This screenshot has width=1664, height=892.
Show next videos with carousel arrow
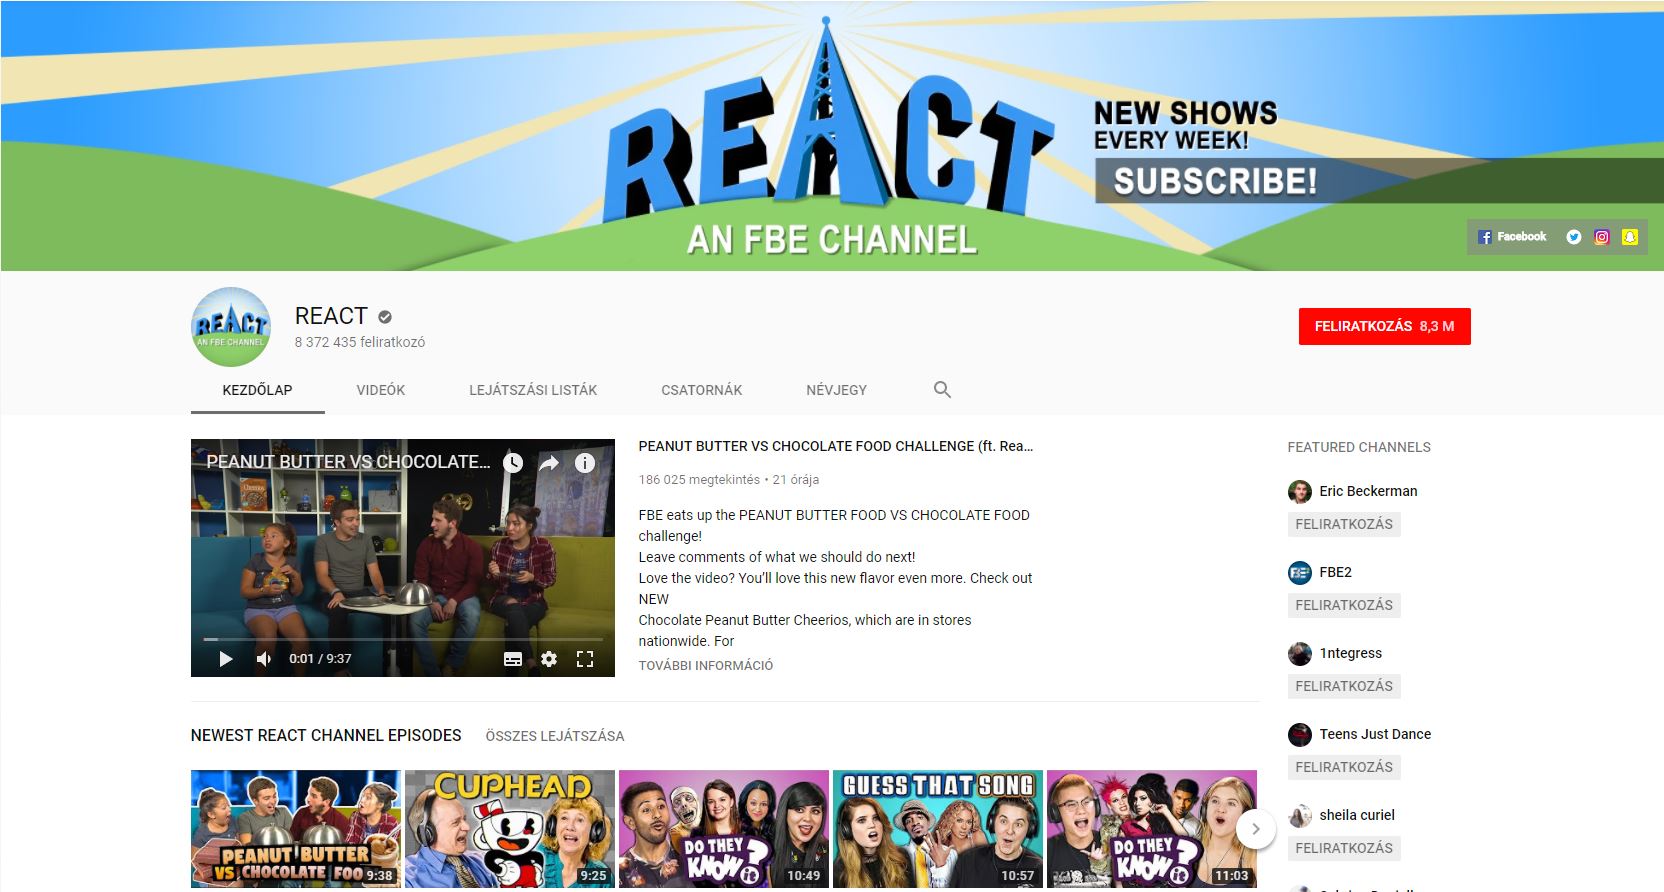click(x=1256, y=829)
